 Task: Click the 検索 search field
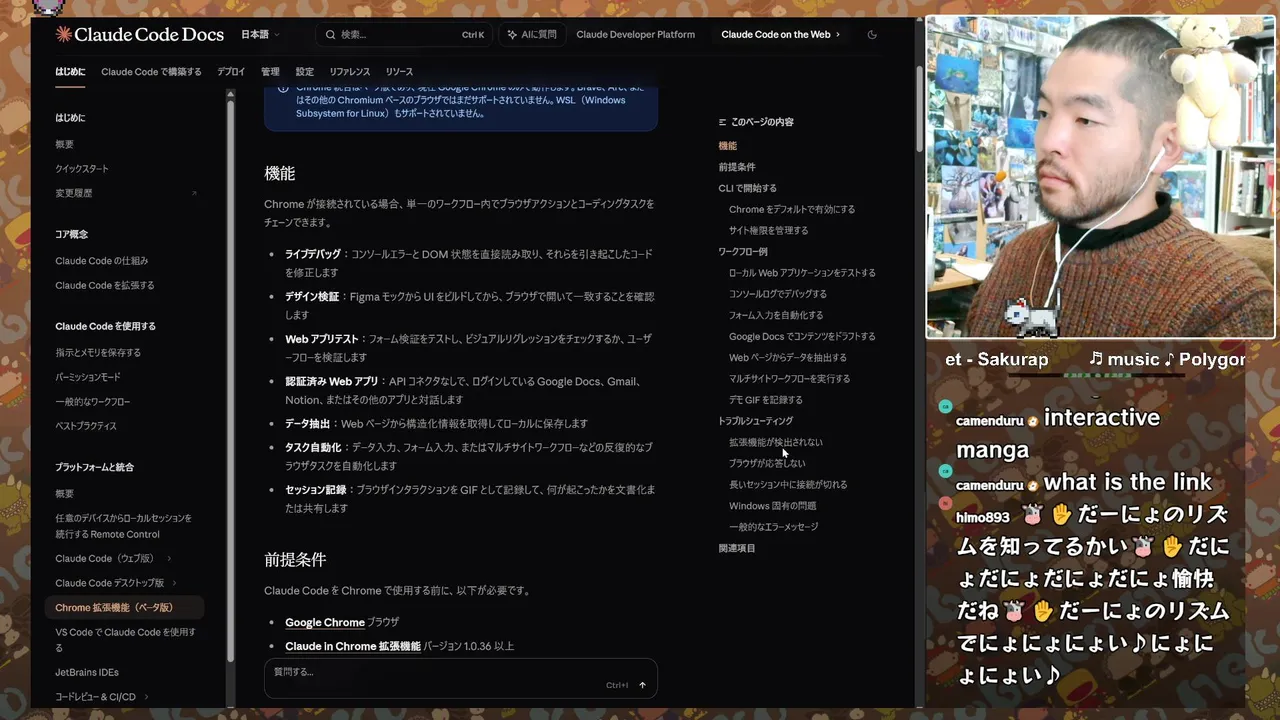(x=404, y=34)
